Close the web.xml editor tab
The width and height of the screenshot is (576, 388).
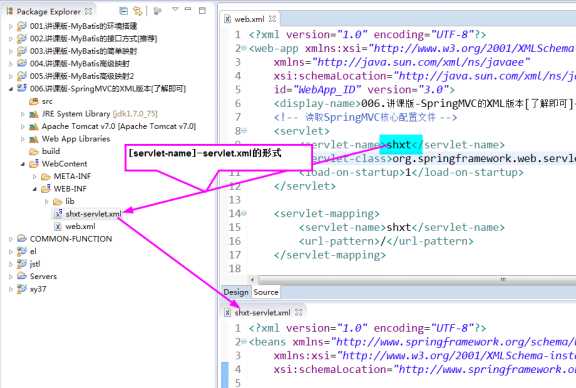(272, 18)
